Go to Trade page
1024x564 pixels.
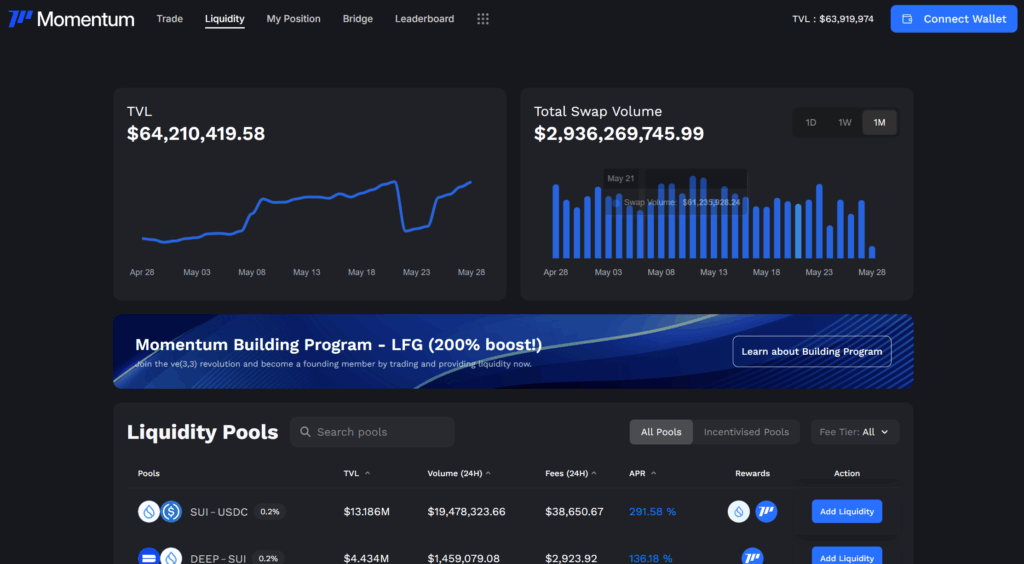pos(170,19)
